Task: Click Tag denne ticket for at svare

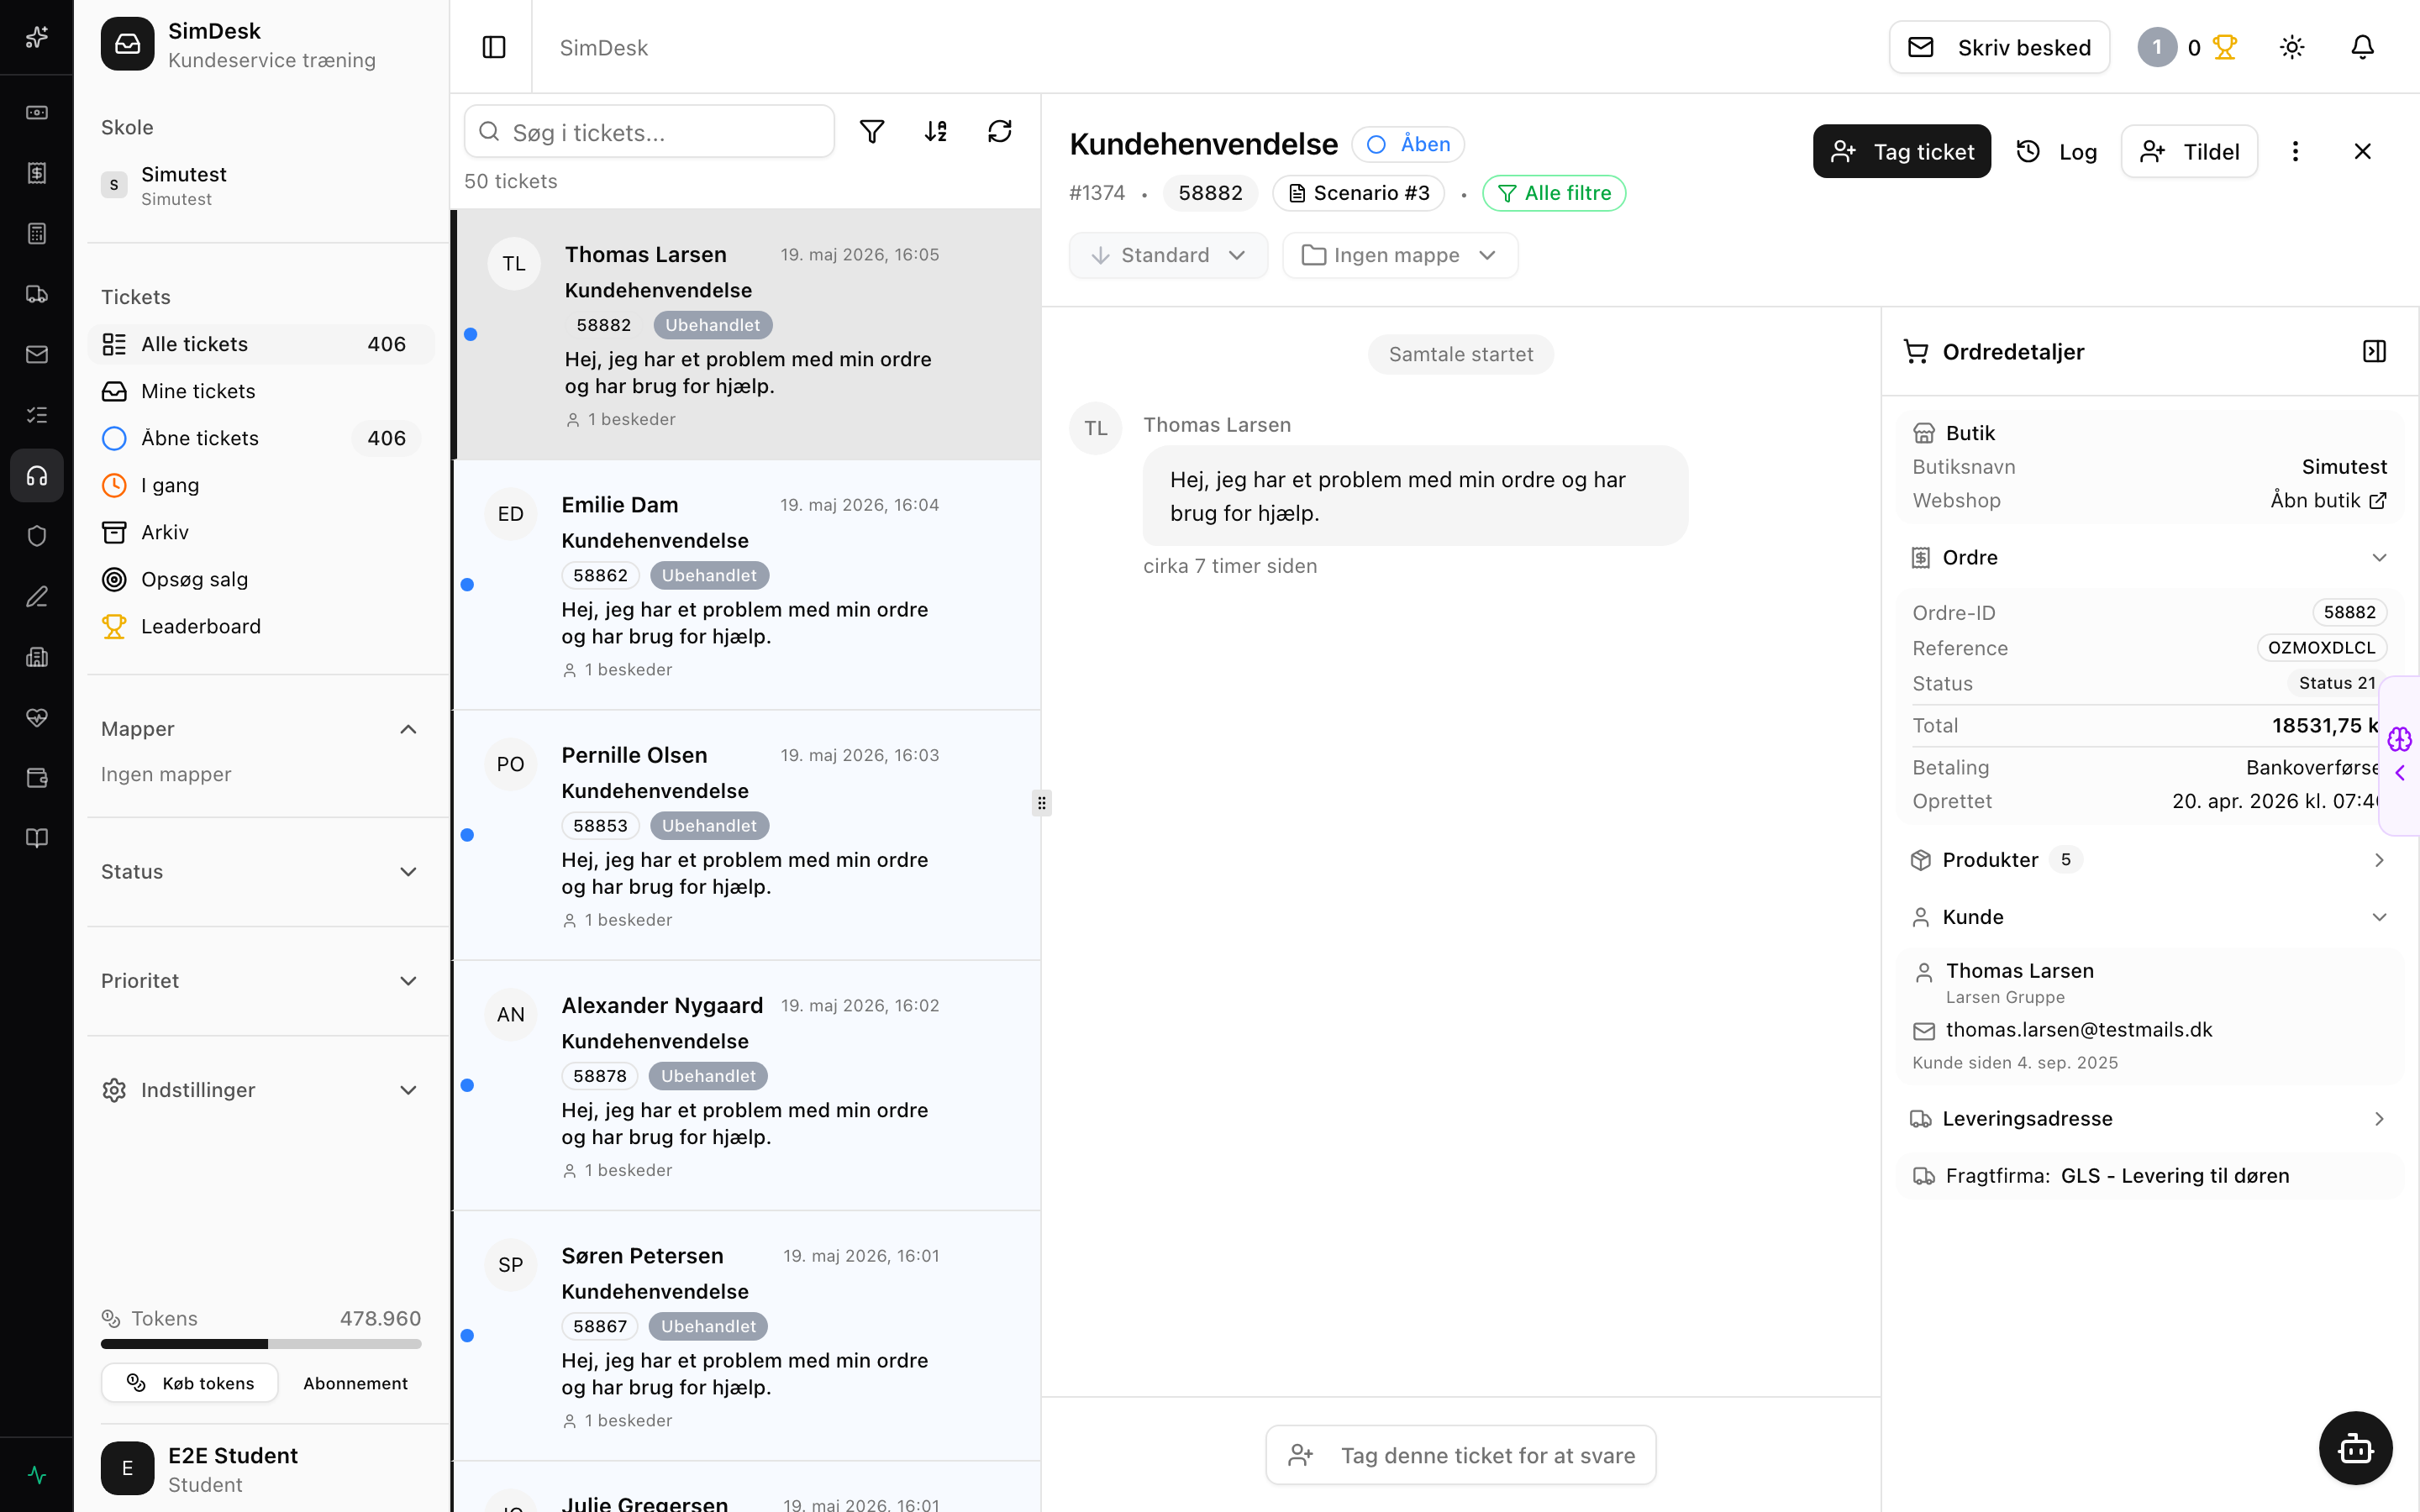Action: tap(1461, 1455)
